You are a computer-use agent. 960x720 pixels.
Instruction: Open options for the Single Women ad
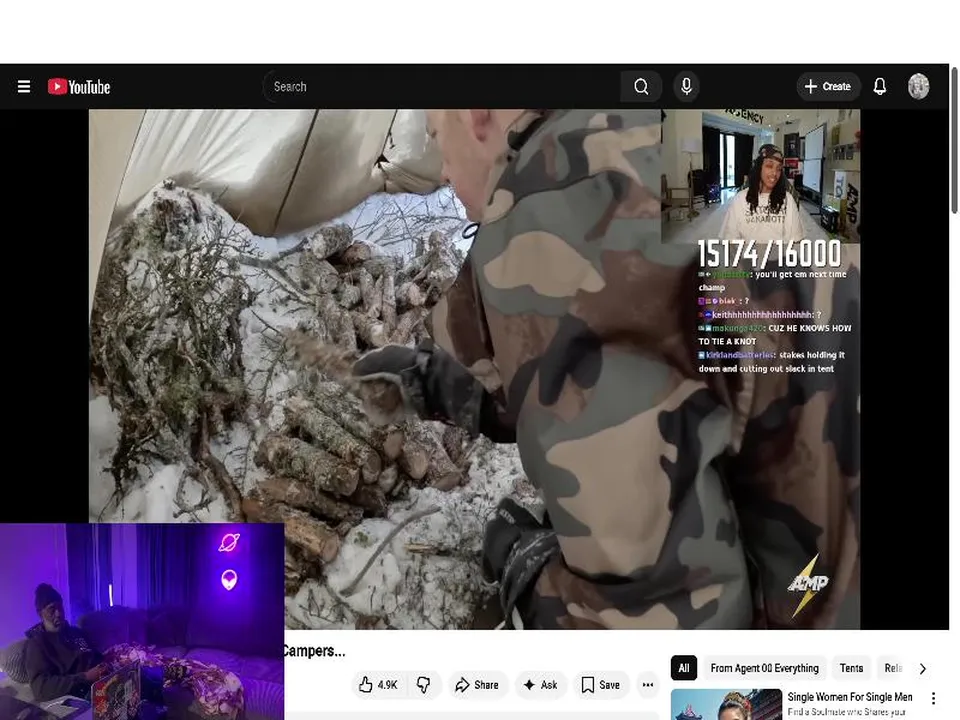click(x=933, y=698)
